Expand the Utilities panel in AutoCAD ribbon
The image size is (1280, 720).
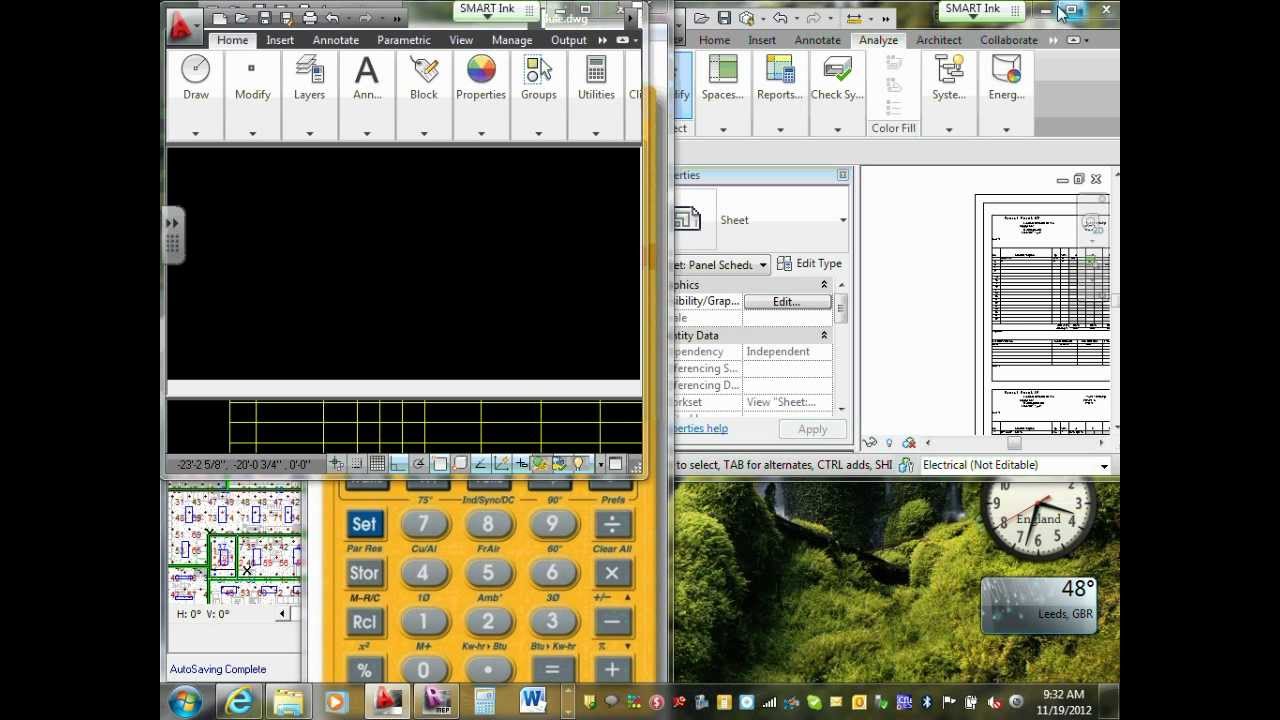596,133
